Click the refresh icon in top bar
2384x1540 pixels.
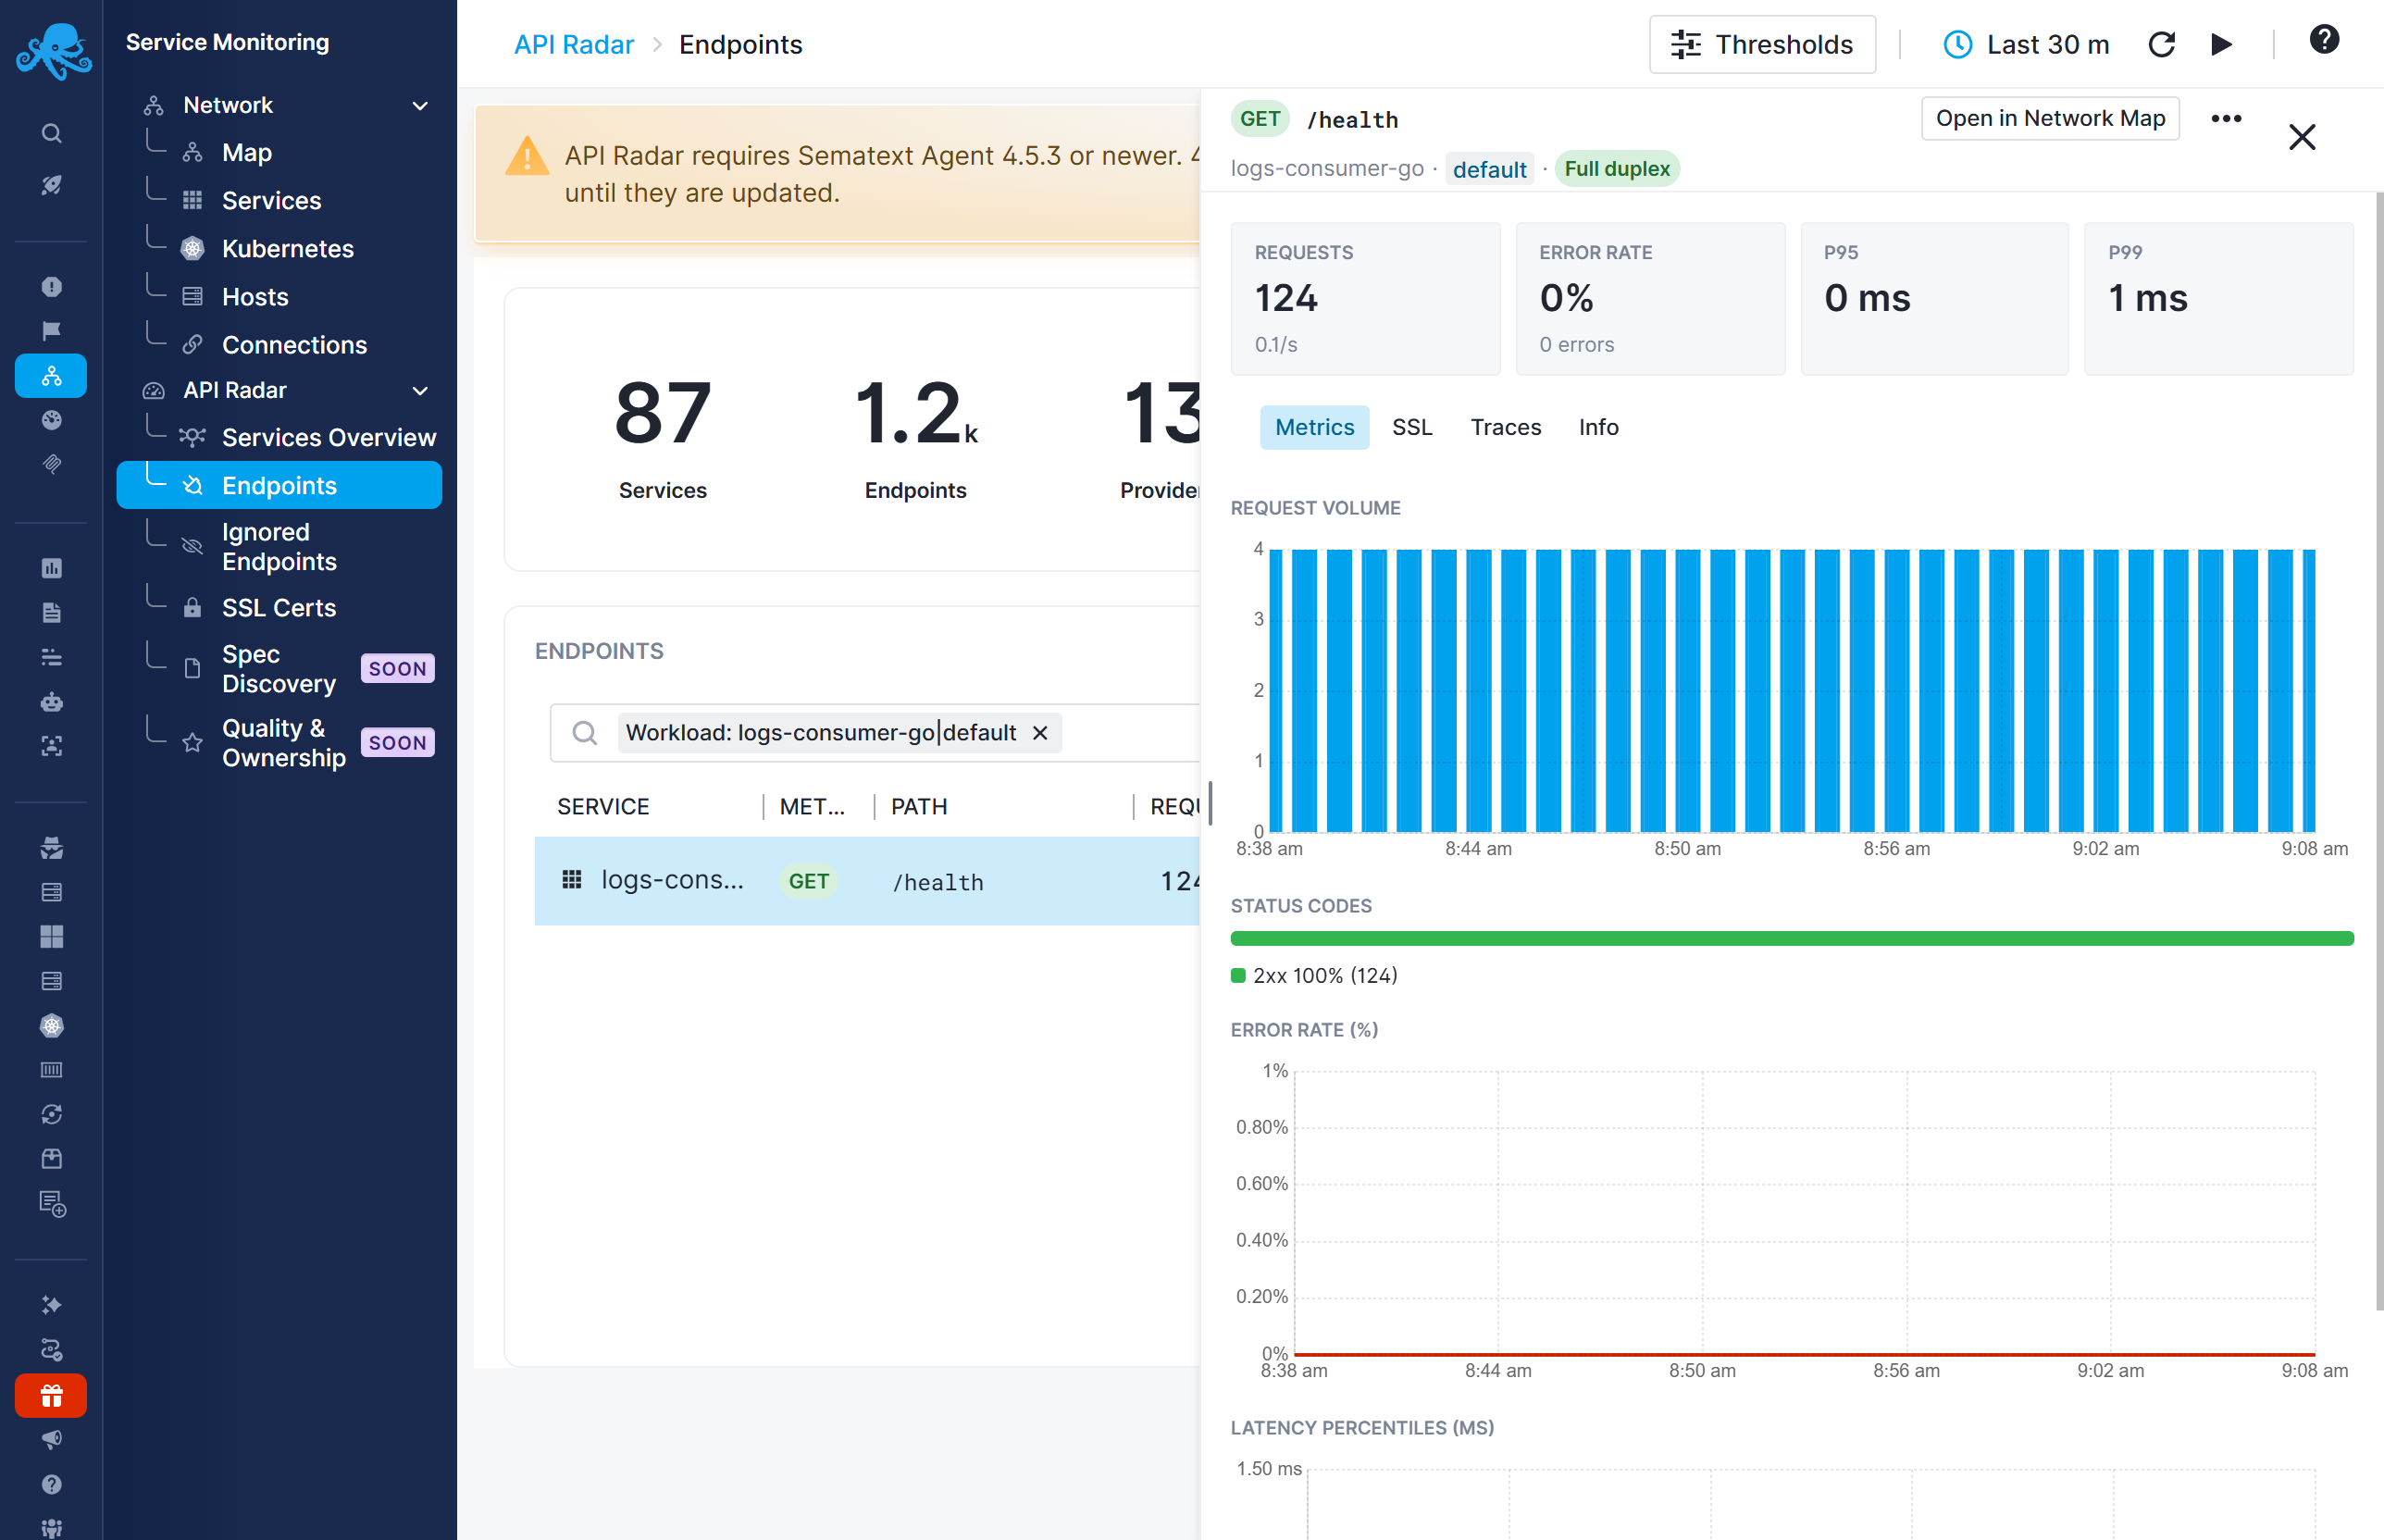click(x=2161, y=45)
